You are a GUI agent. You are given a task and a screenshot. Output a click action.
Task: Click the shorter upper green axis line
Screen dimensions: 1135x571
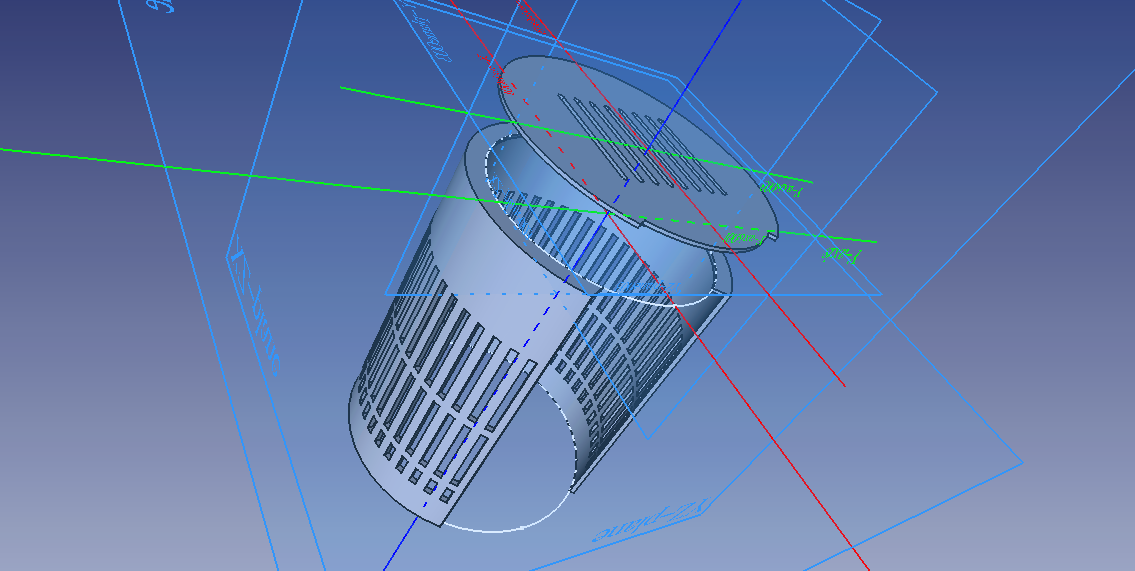tap(420, 101)
